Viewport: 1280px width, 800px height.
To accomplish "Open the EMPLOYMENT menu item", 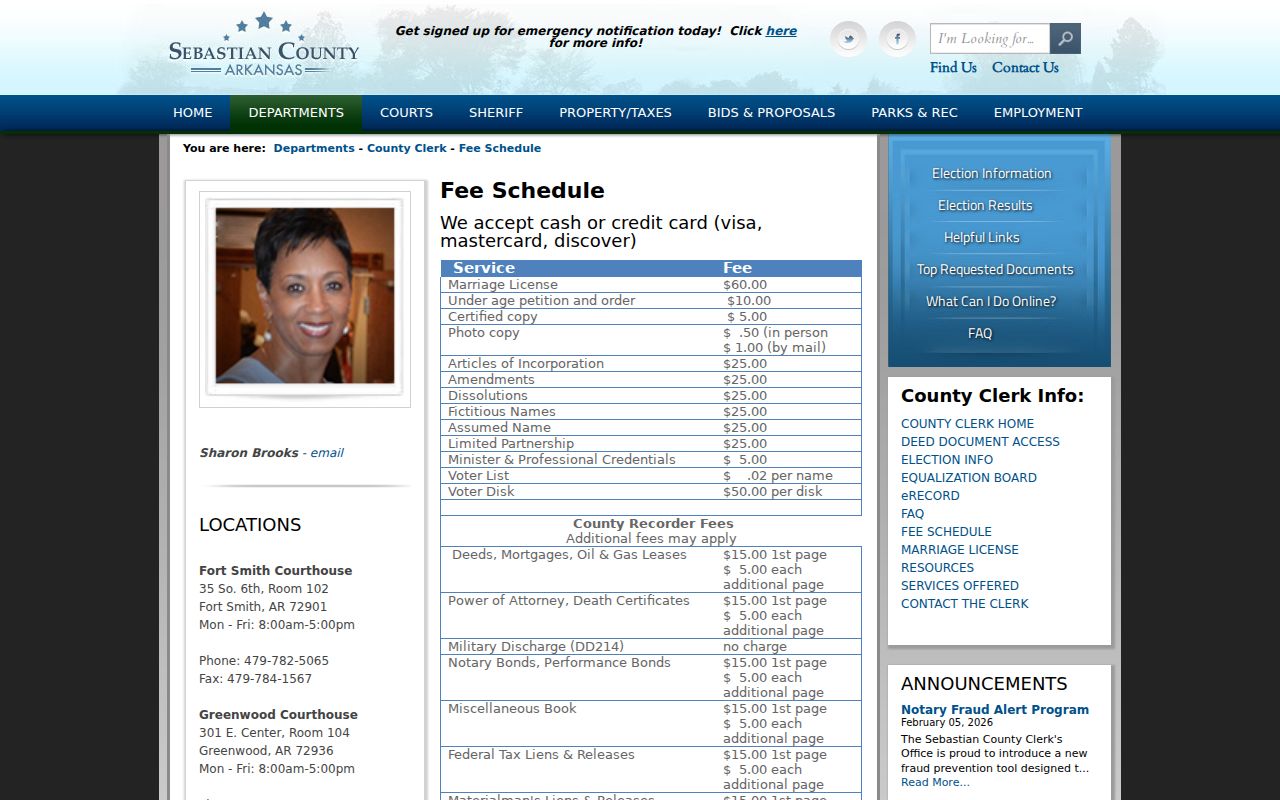I will coord(1038,113).
